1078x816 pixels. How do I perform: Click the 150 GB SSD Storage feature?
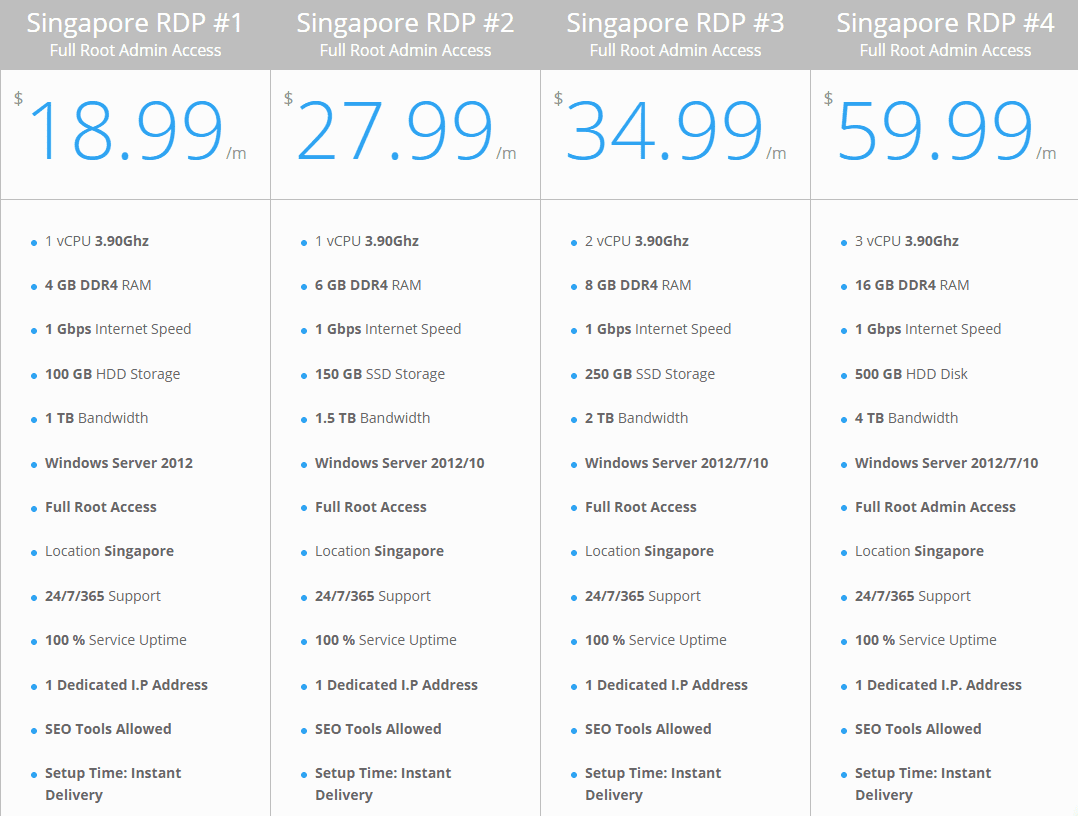click(x=380, y=374)
